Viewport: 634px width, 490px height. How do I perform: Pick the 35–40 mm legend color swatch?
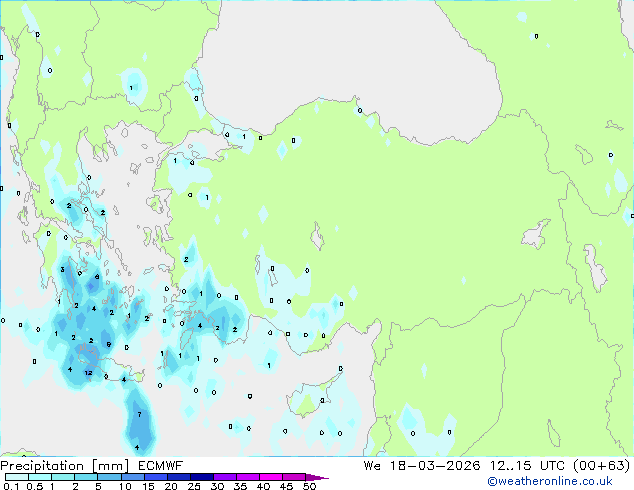[x=248, y=477]
